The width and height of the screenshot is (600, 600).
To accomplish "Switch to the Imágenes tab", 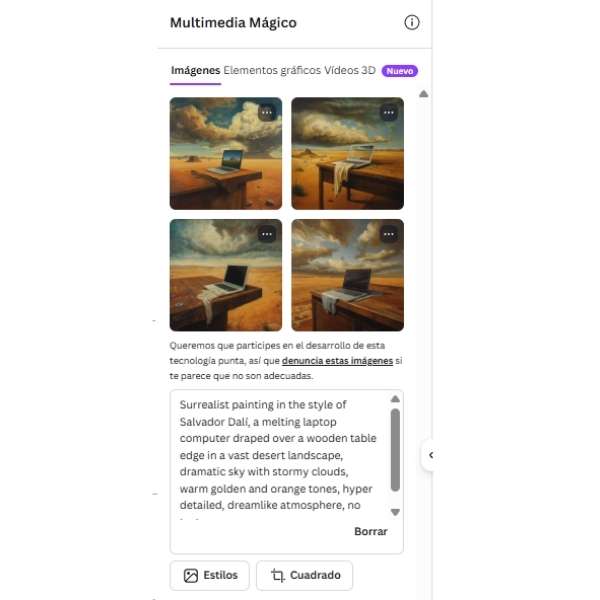I will [x=195, y=70].
